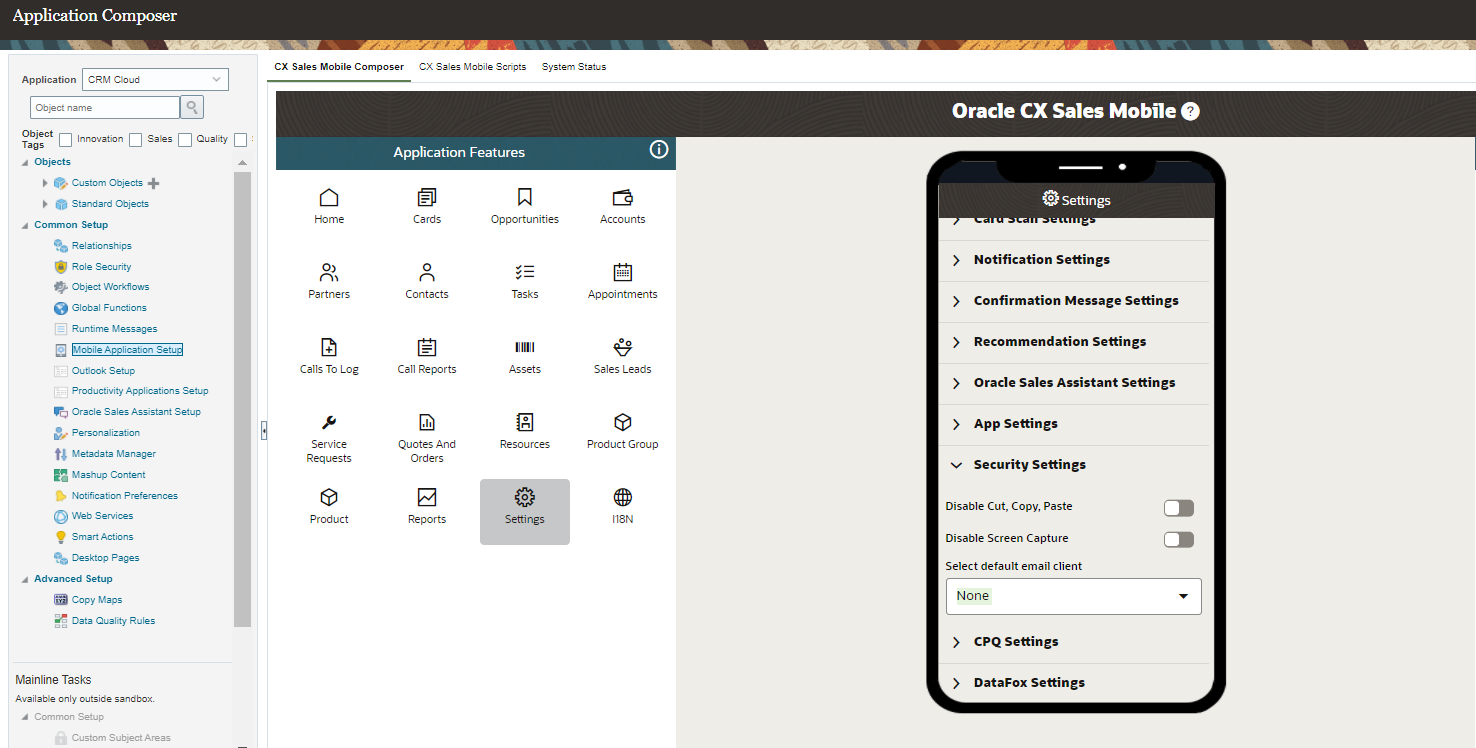Click the Application Features info icon
Viewport: 1476px width, 748px height.
coord(659,150)
